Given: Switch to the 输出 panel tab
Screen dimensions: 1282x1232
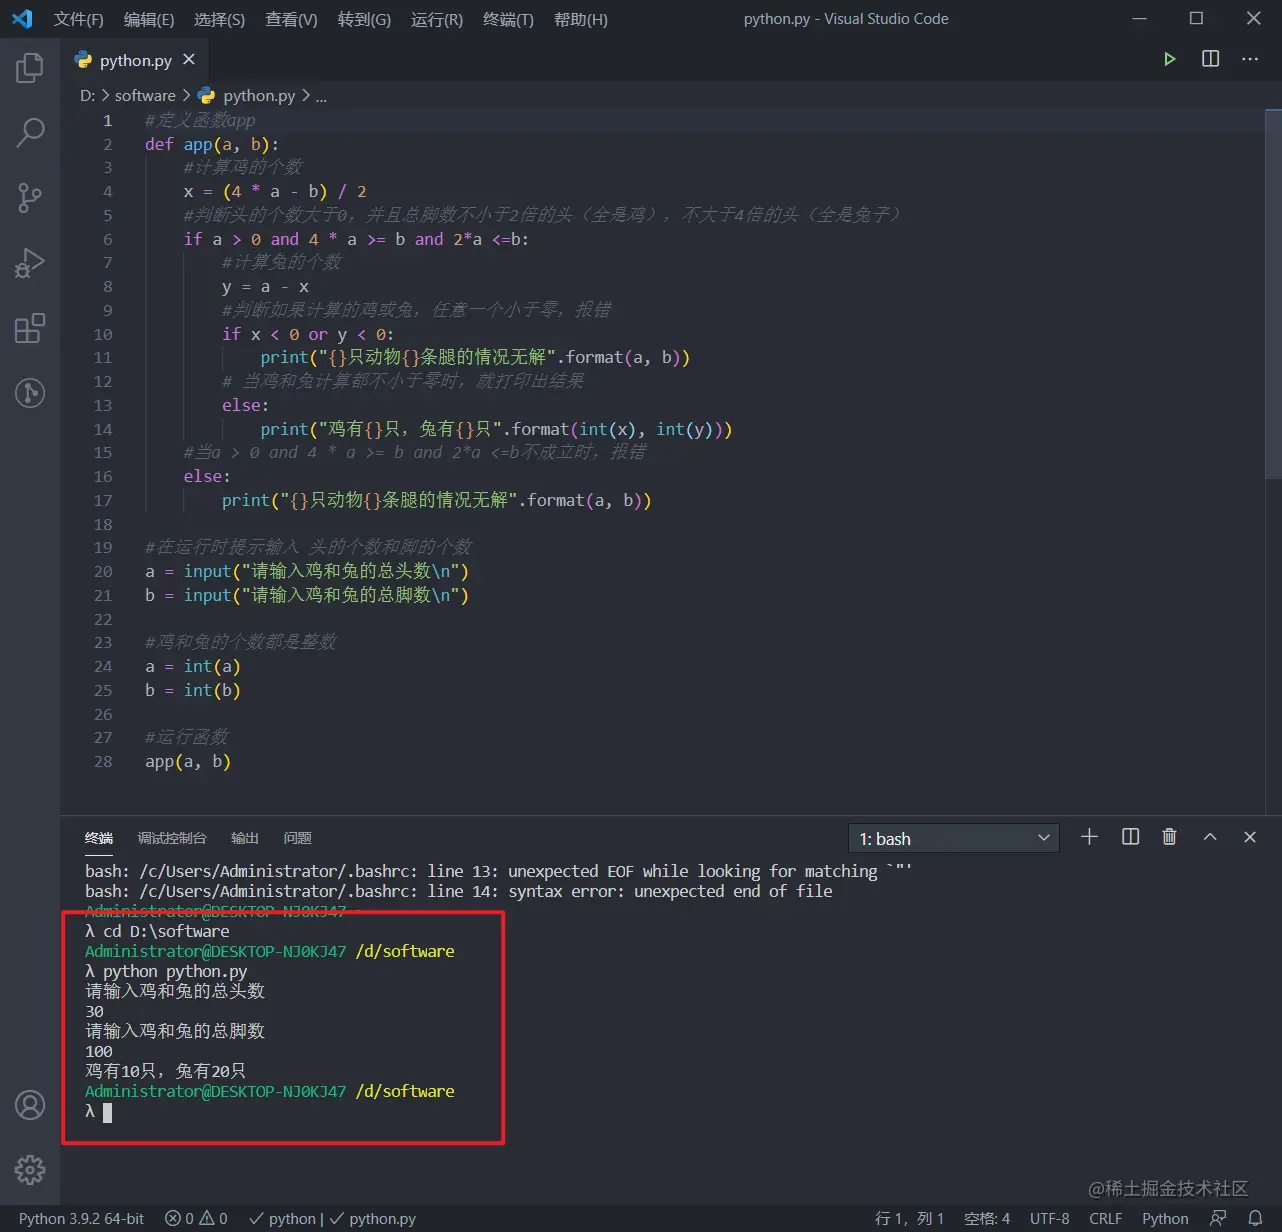Looking at the screenshot, I should (245, 838).
